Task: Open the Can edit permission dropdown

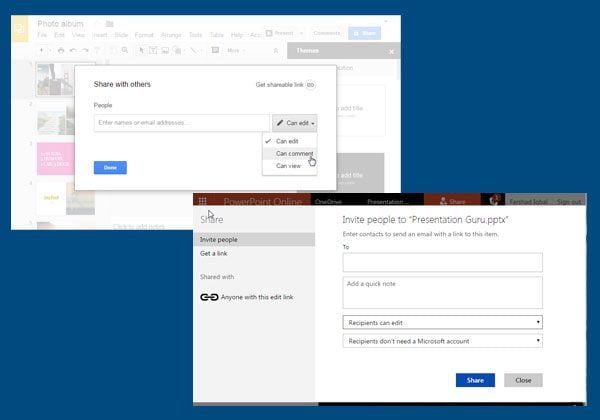Action: (x=295, y=123)
